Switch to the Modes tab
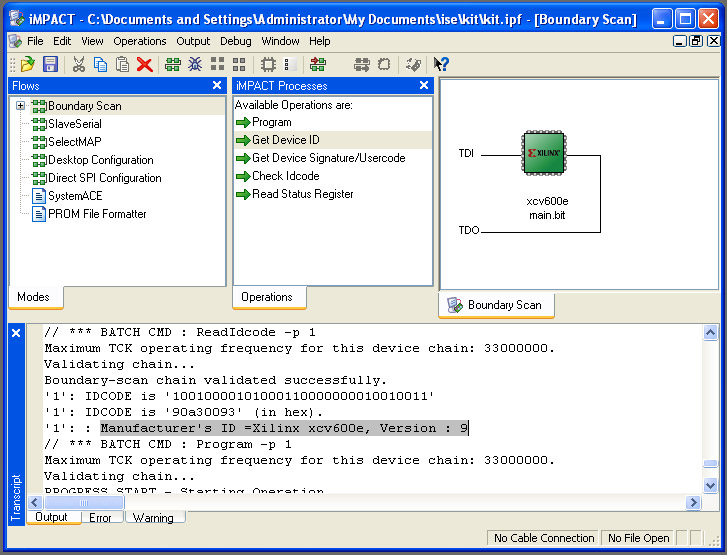The height and width of the screenshot is (555, 727). [35, 297]
